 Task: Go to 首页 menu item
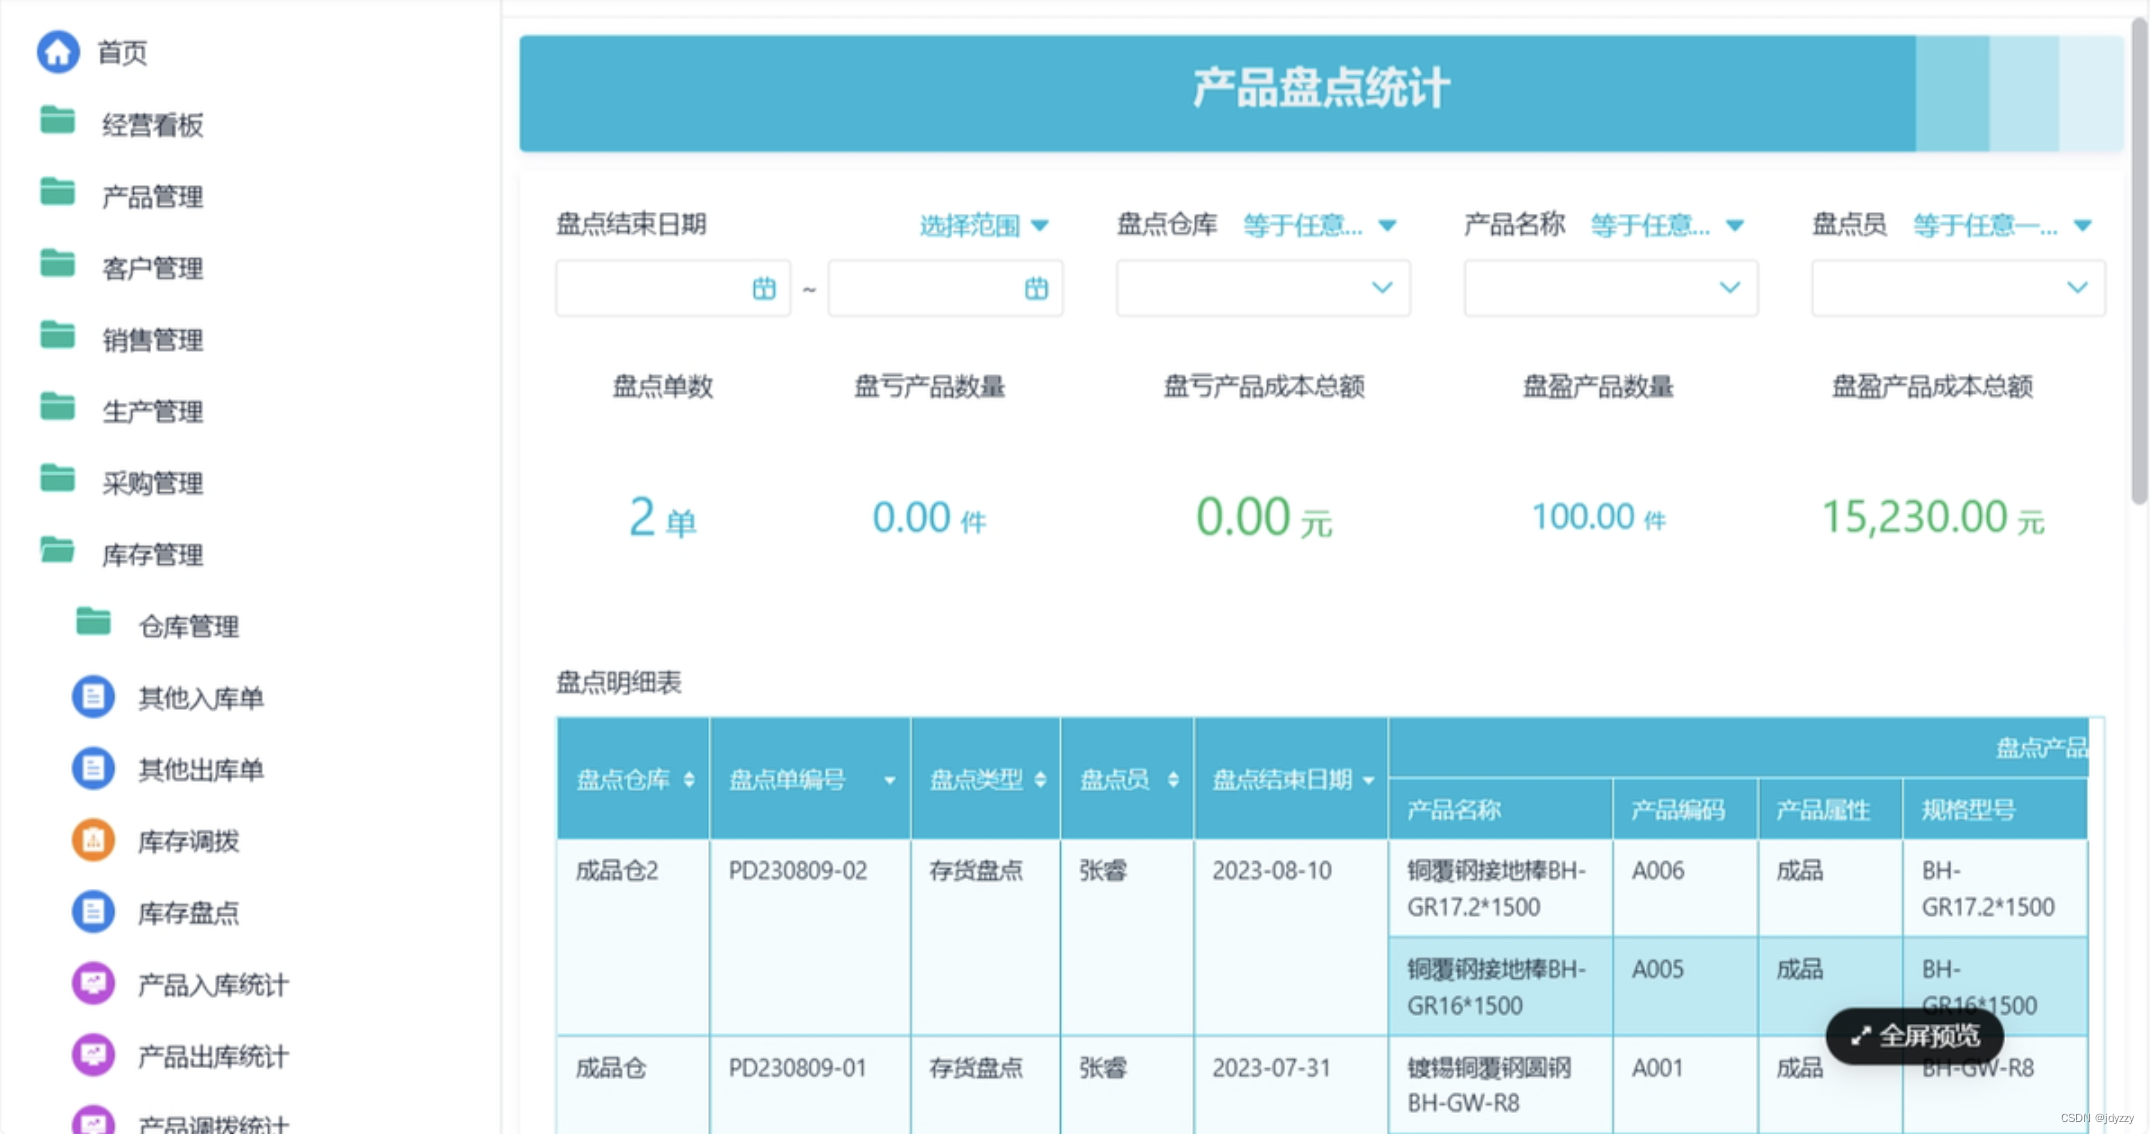click(122, 53)
